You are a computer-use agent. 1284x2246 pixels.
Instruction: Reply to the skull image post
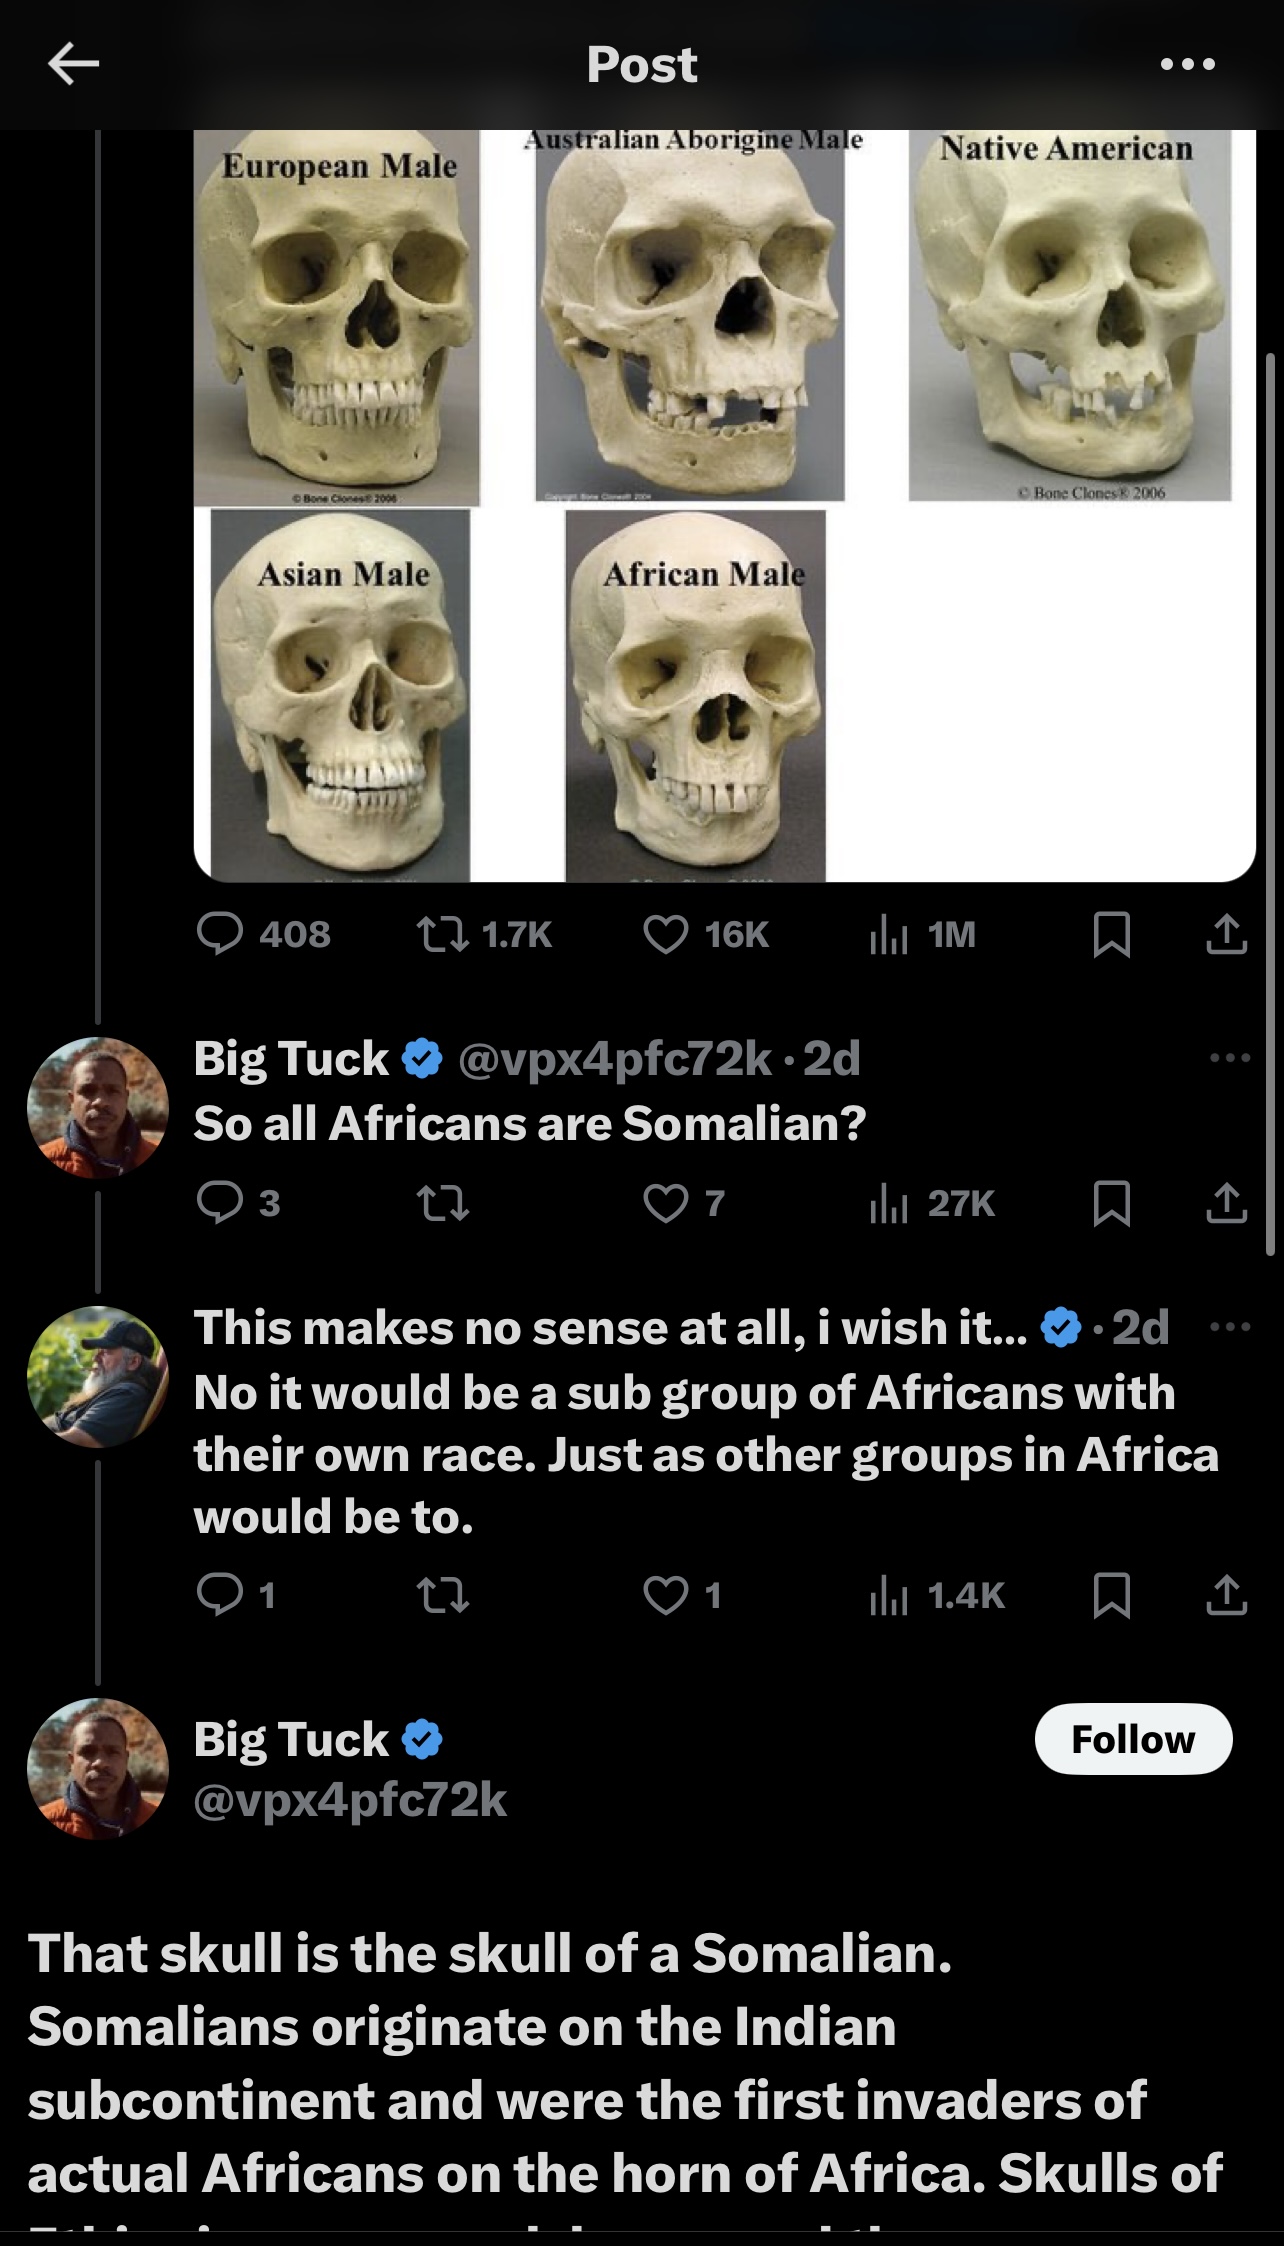220,934
